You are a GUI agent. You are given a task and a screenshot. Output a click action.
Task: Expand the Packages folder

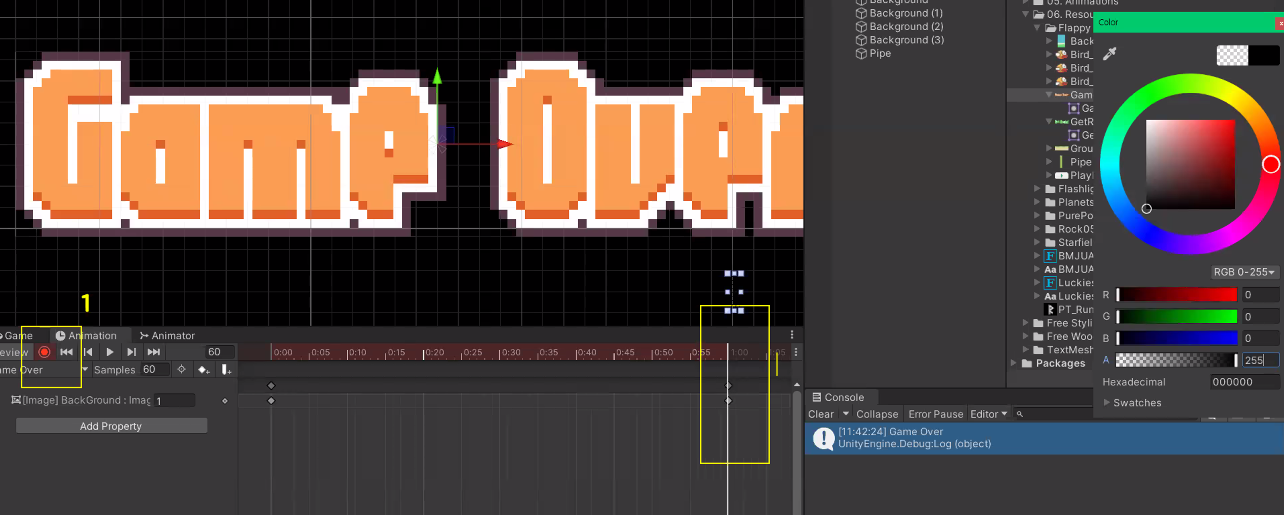1013,363
